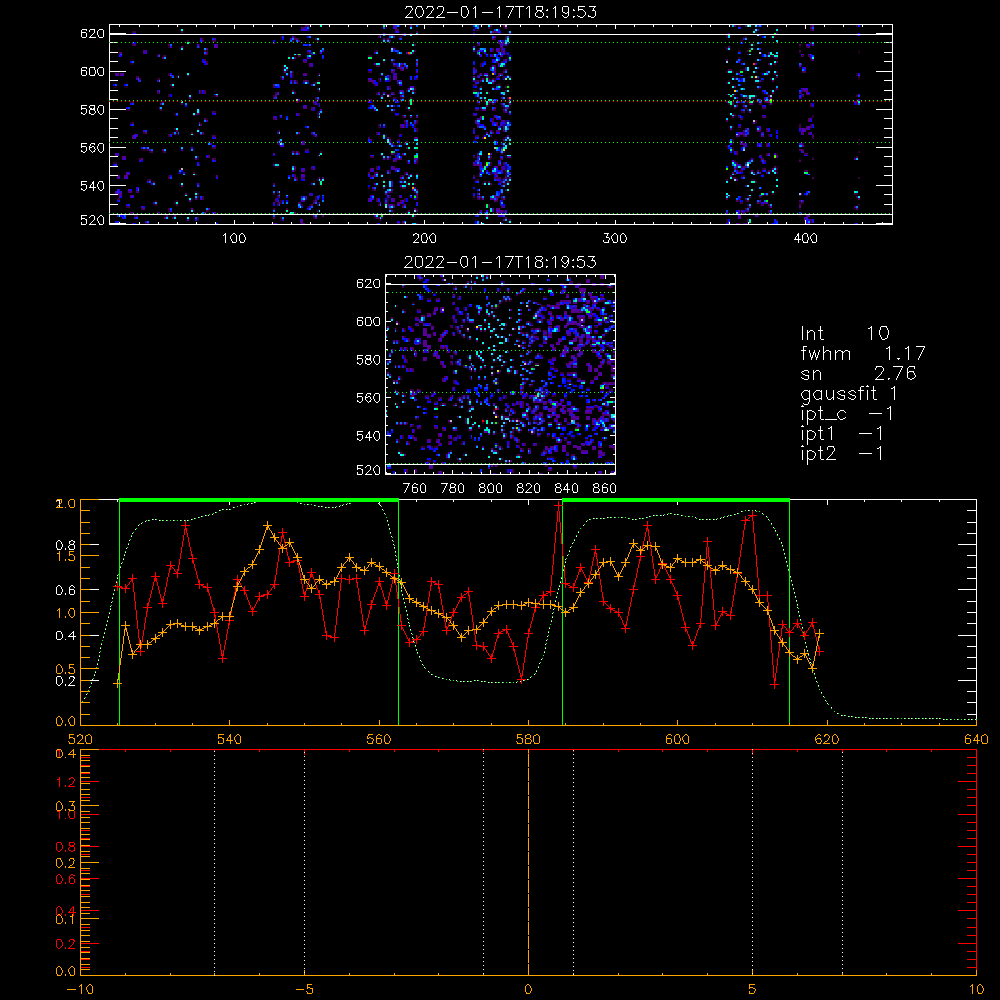The width and height of the screenshot is (1000, 1000).
Task: Click '1.5' on the profile plot's y-axis
Action: [66, 556]
